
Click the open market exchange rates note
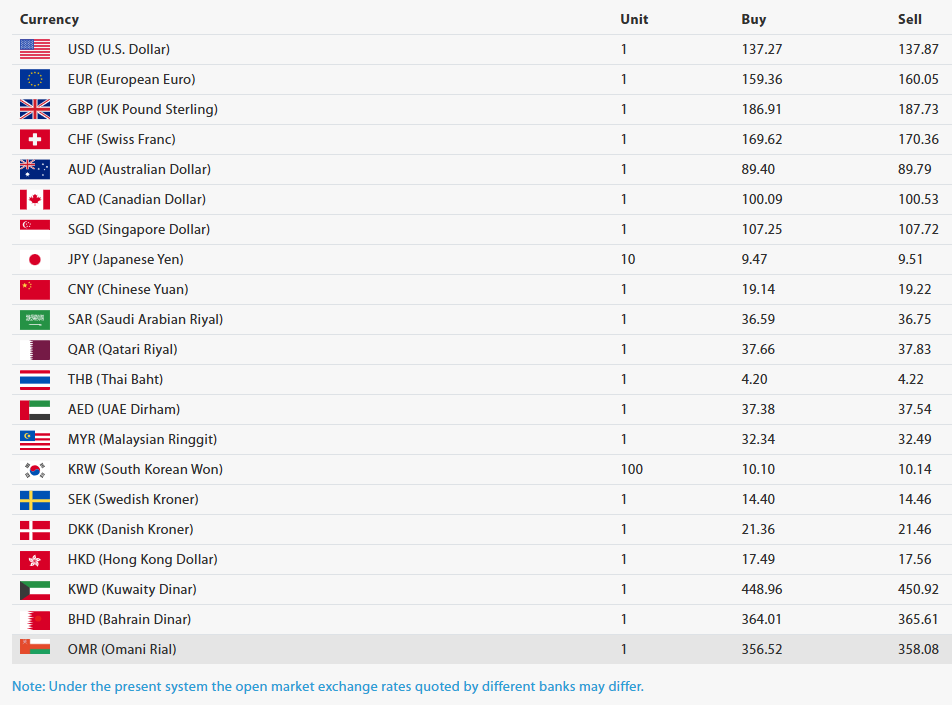click(328, 686)
